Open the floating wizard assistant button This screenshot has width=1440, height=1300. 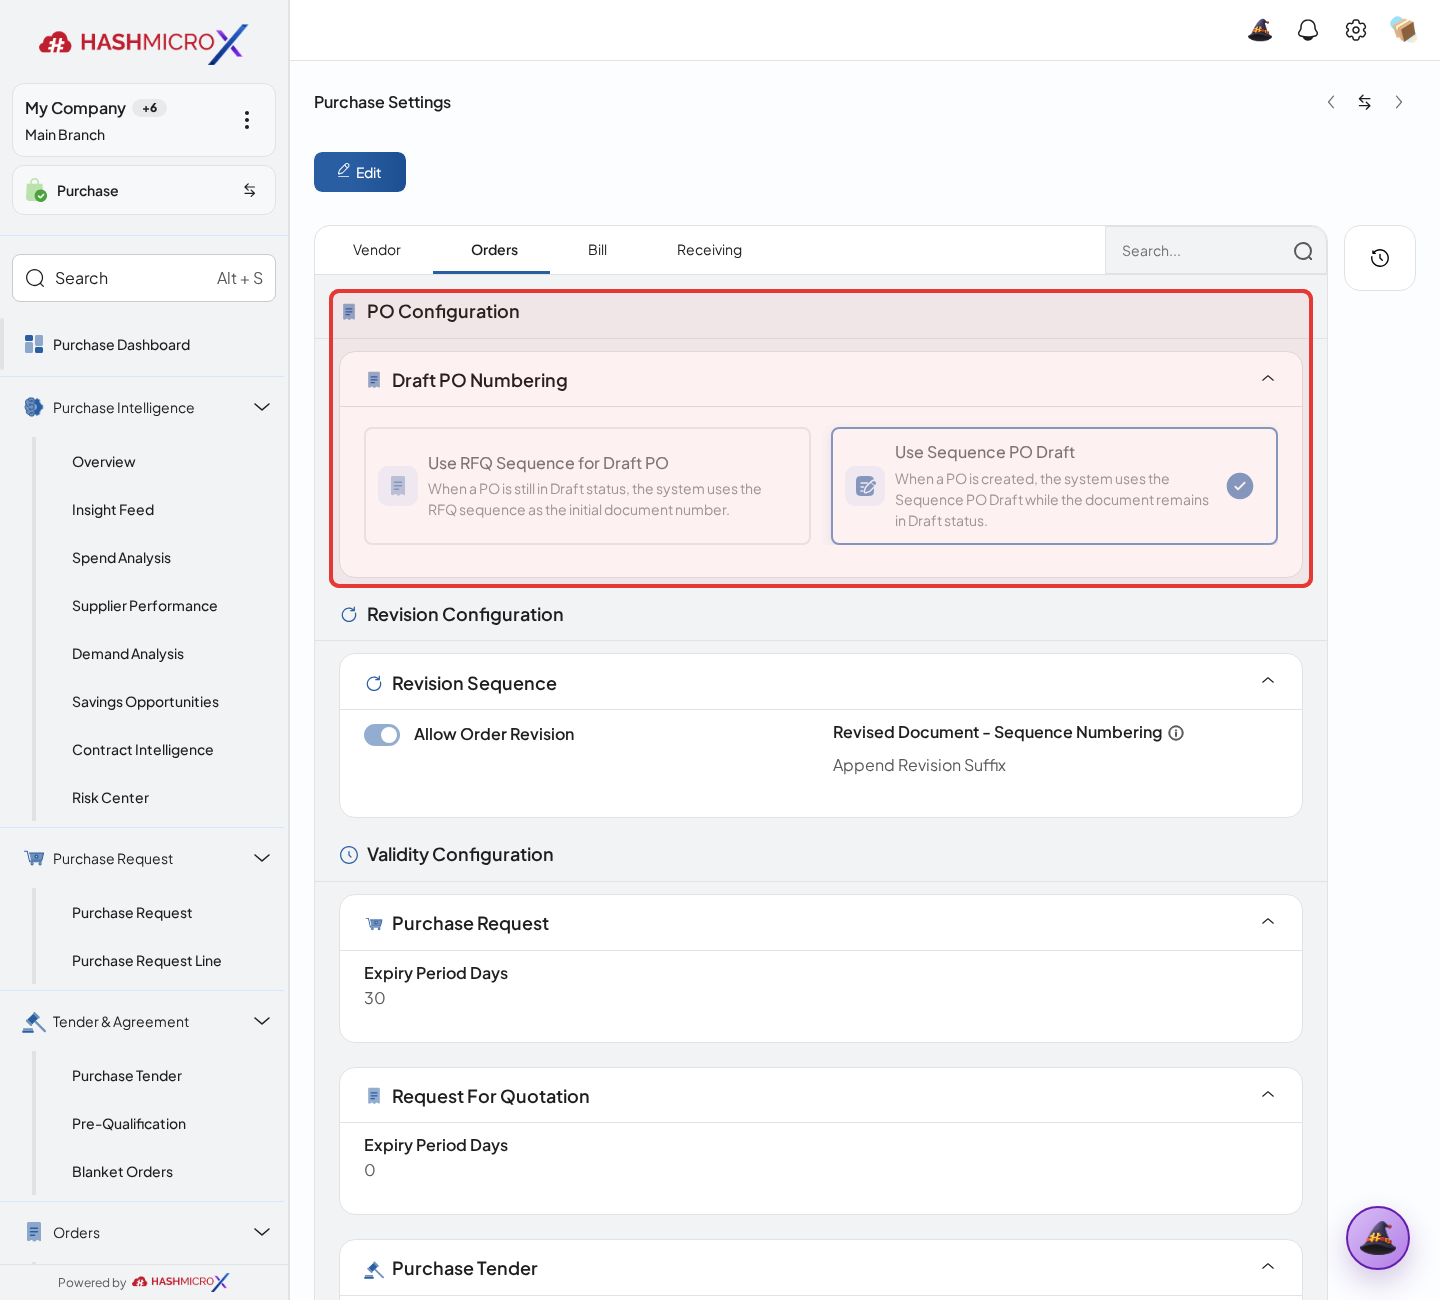click(1378, 1238)
